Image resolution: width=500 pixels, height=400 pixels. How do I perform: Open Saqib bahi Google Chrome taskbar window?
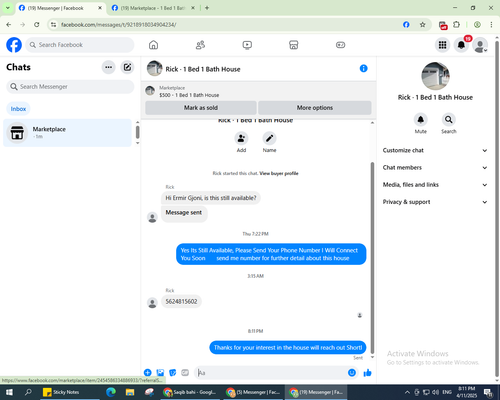click(190, 392)
